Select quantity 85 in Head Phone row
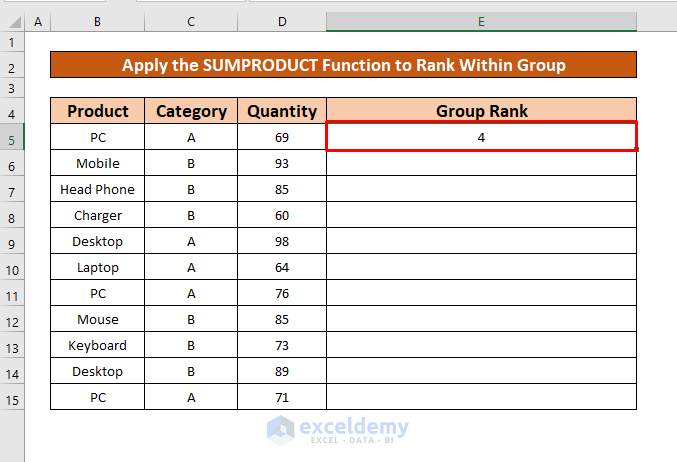 coord(282,189)
